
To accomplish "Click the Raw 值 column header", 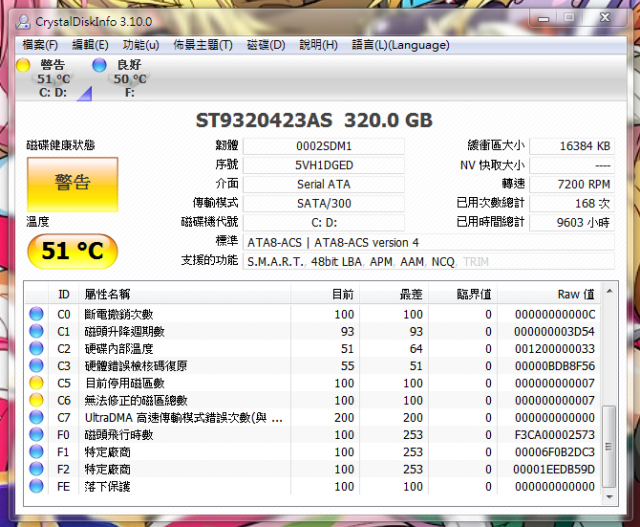I will click(549, 294).
